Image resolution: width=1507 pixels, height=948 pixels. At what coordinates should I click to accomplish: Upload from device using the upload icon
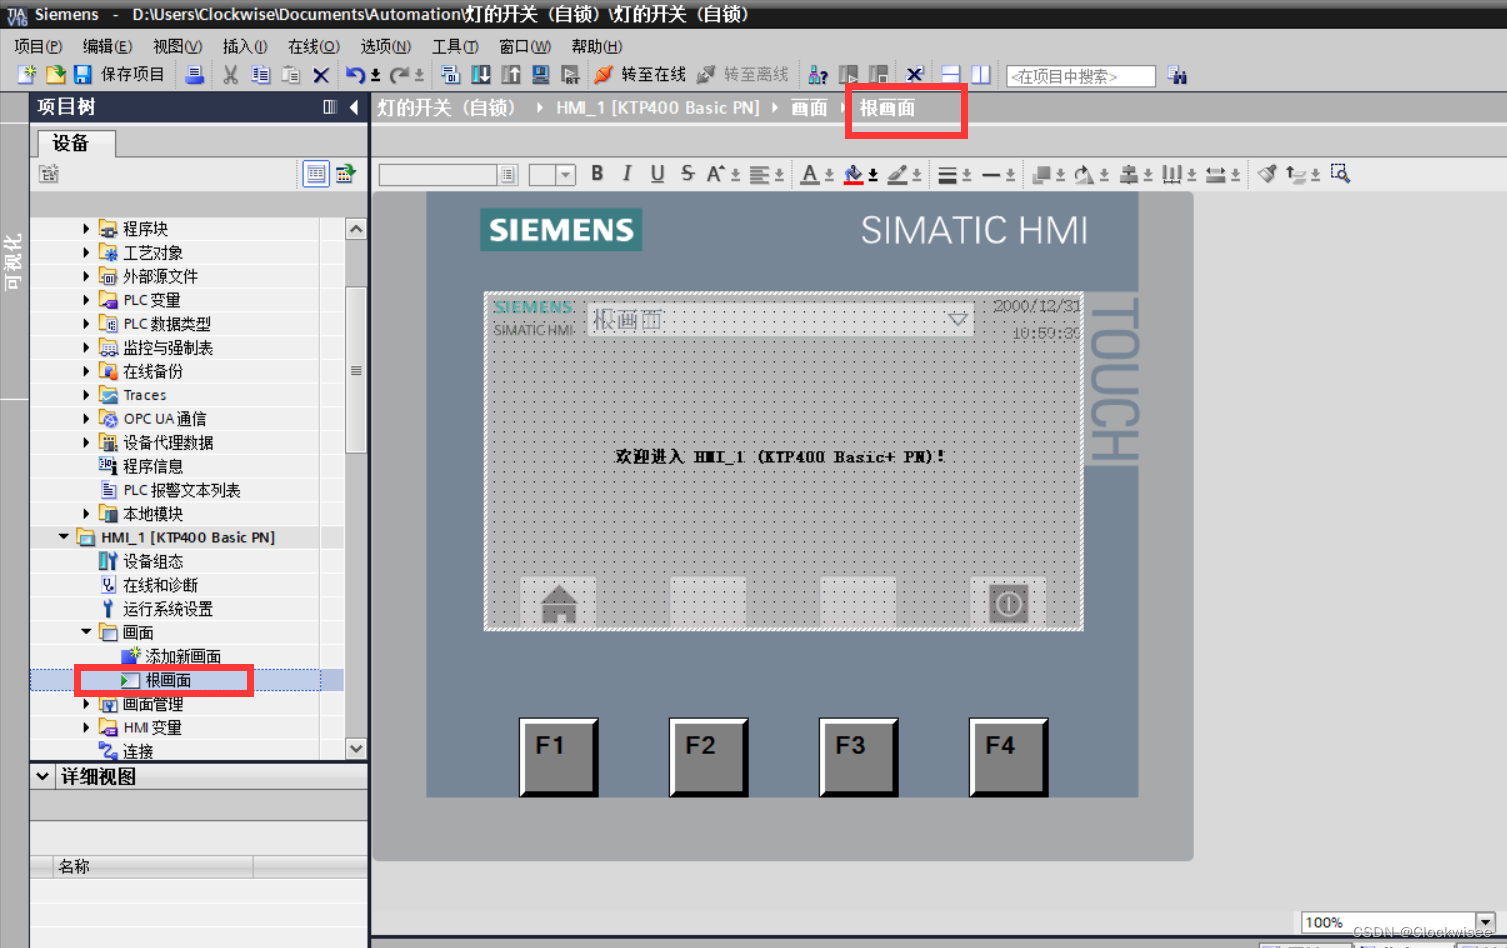pyautogui.click(x=511, y=75)
